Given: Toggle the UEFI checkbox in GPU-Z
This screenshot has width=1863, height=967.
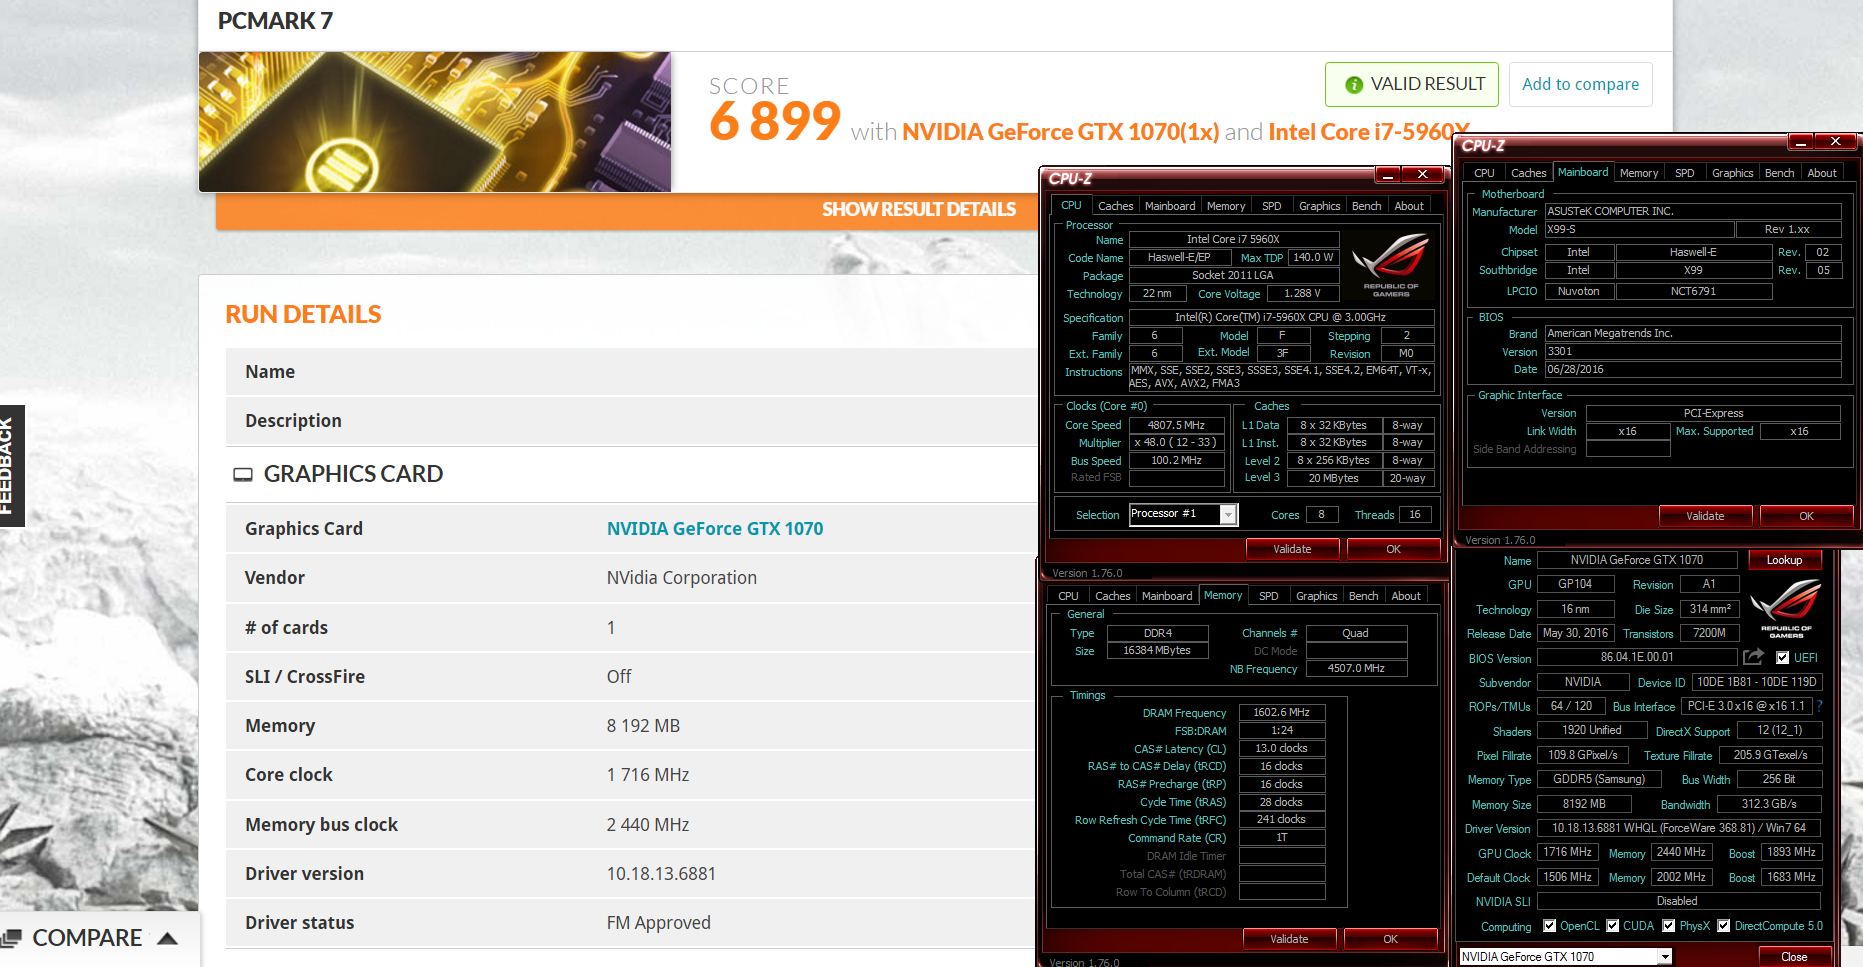Looking at the screenshot, I should pyautogui.click(x=1782, y=658).
